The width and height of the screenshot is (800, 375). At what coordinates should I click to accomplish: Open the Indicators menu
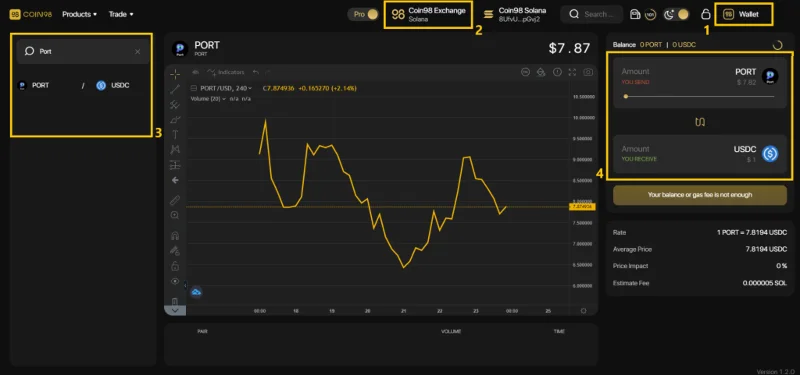tap(226, 72)
